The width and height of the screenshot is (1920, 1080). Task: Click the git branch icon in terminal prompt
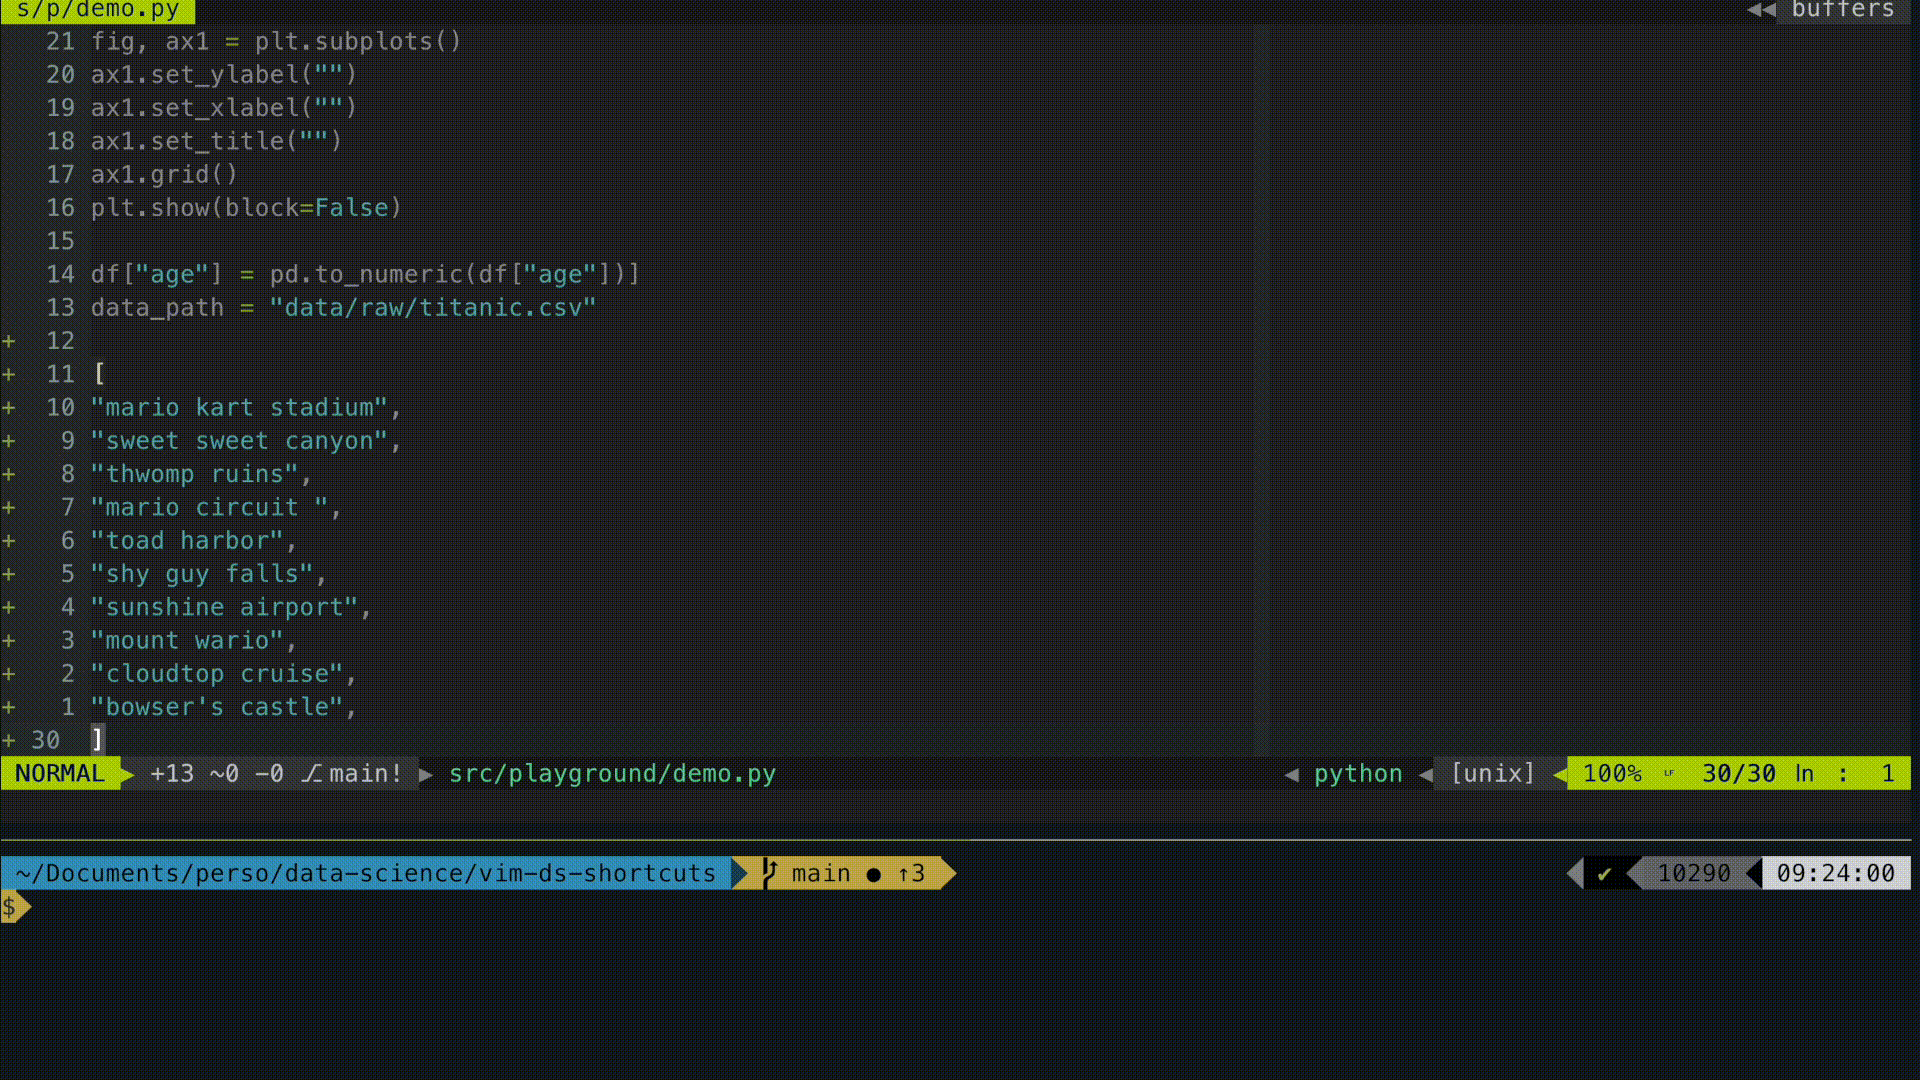[769, 873]
